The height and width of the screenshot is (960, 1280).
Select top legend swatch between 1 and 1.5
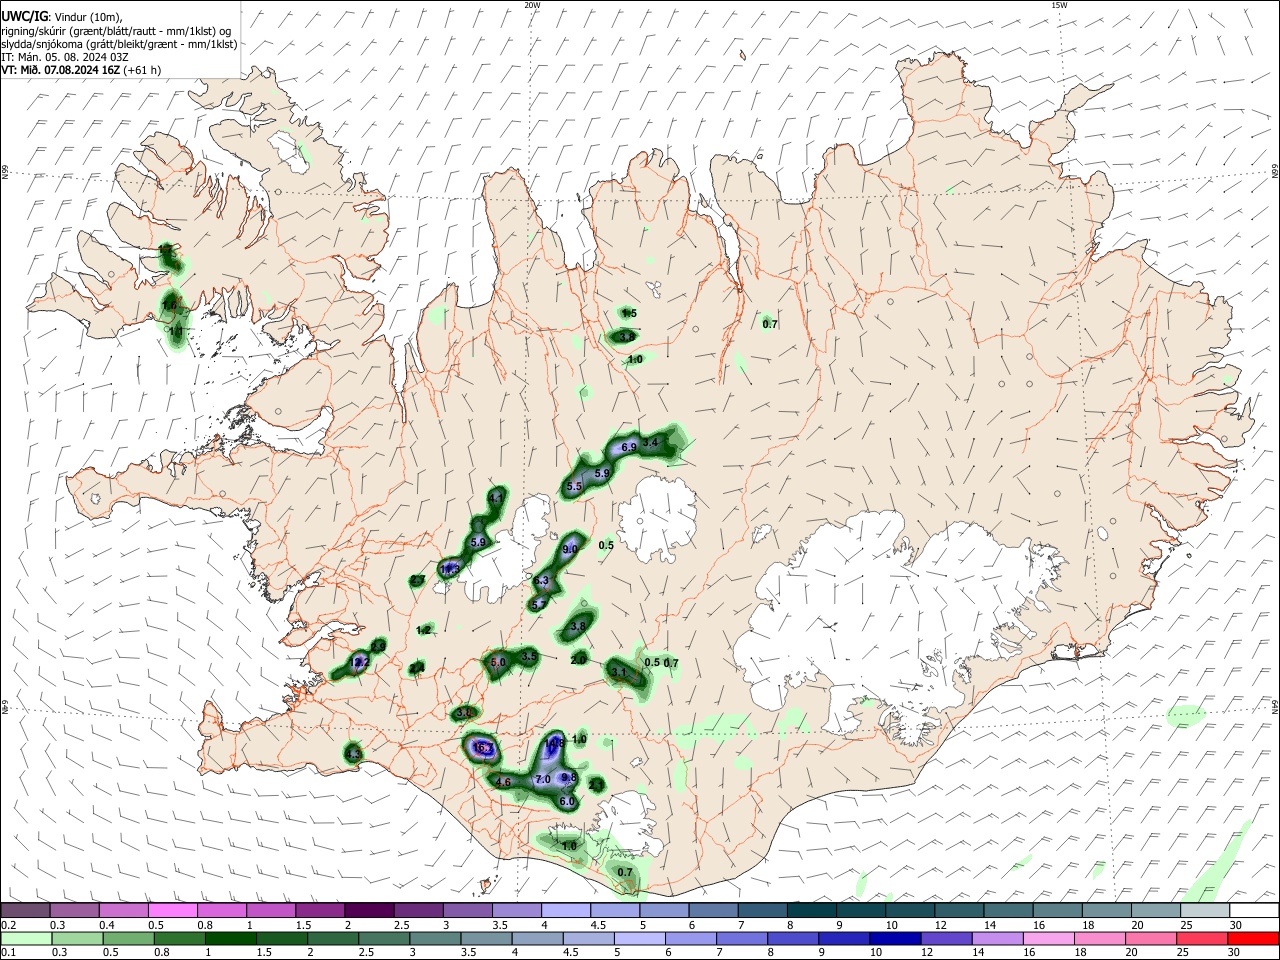271,910
